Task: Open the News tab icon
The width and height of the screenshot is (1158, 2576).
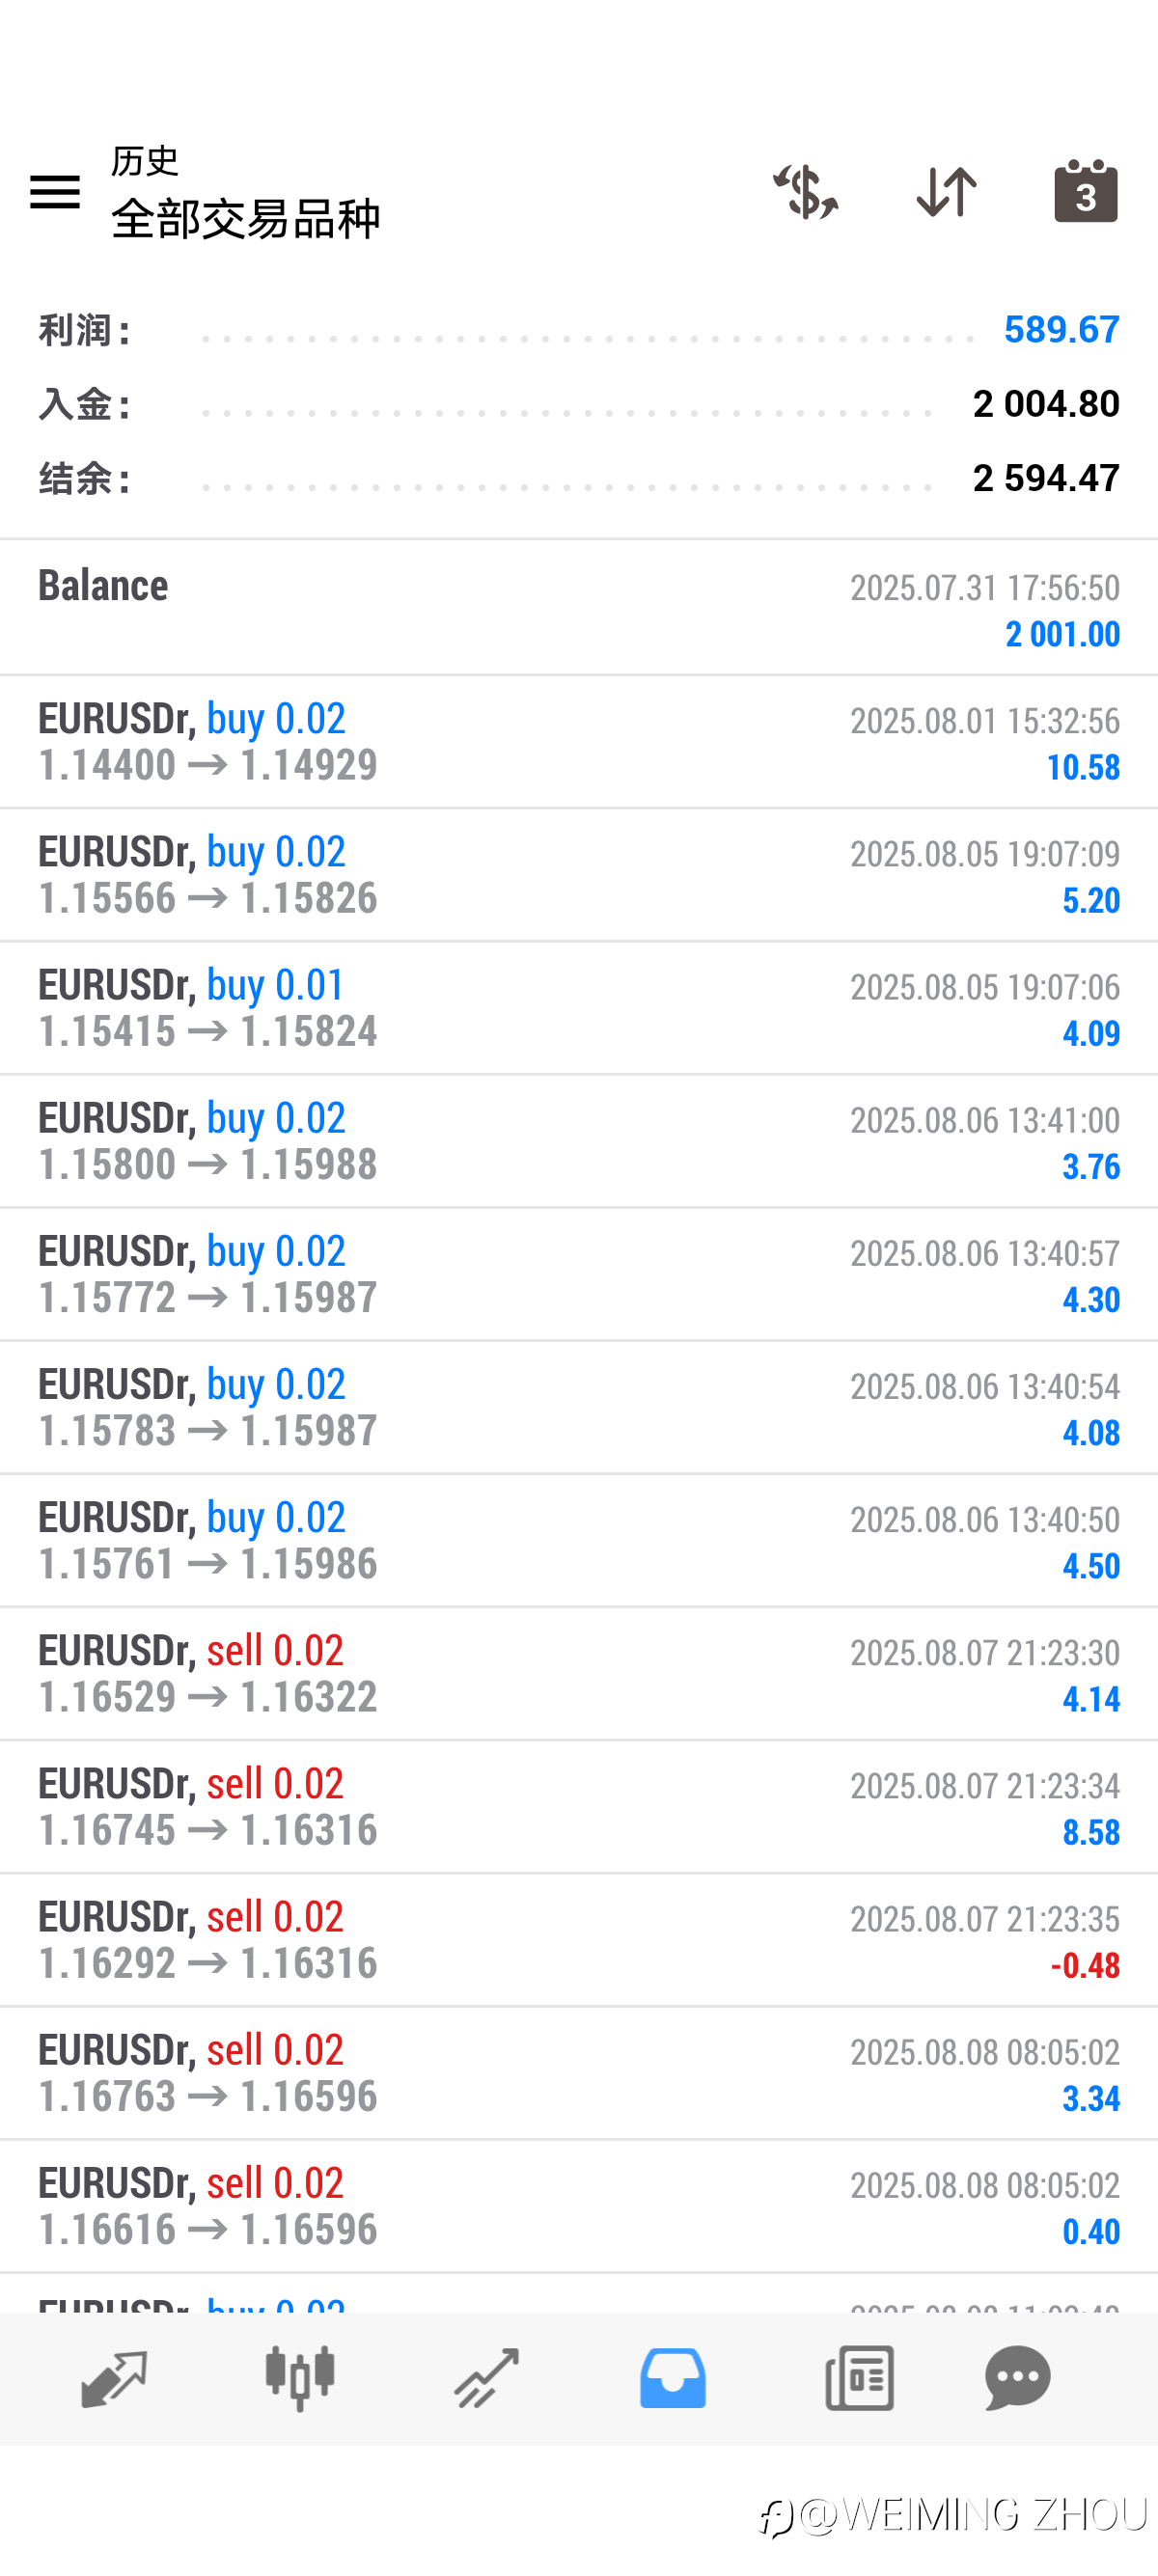Action: (859, 2378)
